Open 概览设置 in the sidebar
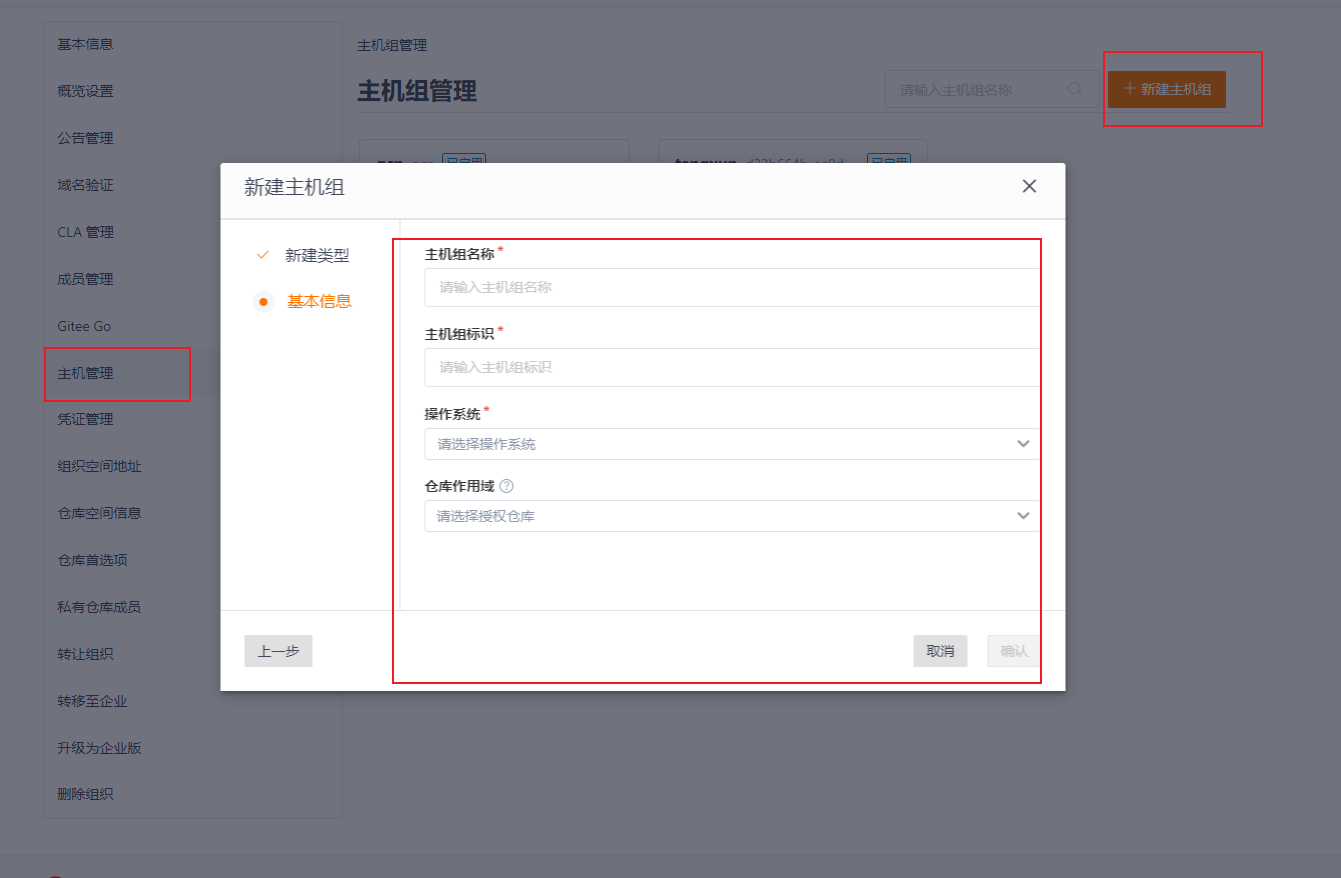 tap(85, 91)
